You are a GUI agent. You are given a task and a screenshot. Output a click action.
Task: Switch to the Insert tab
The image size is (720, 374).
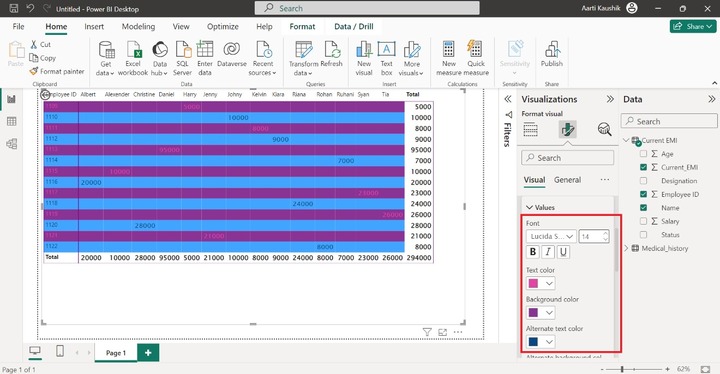[94, 27]
